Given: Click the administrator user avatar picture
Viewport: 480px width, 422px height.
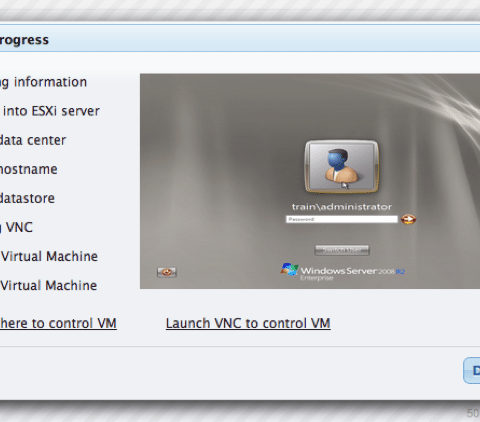Looking at the screenshot, I should pos(342,166).
